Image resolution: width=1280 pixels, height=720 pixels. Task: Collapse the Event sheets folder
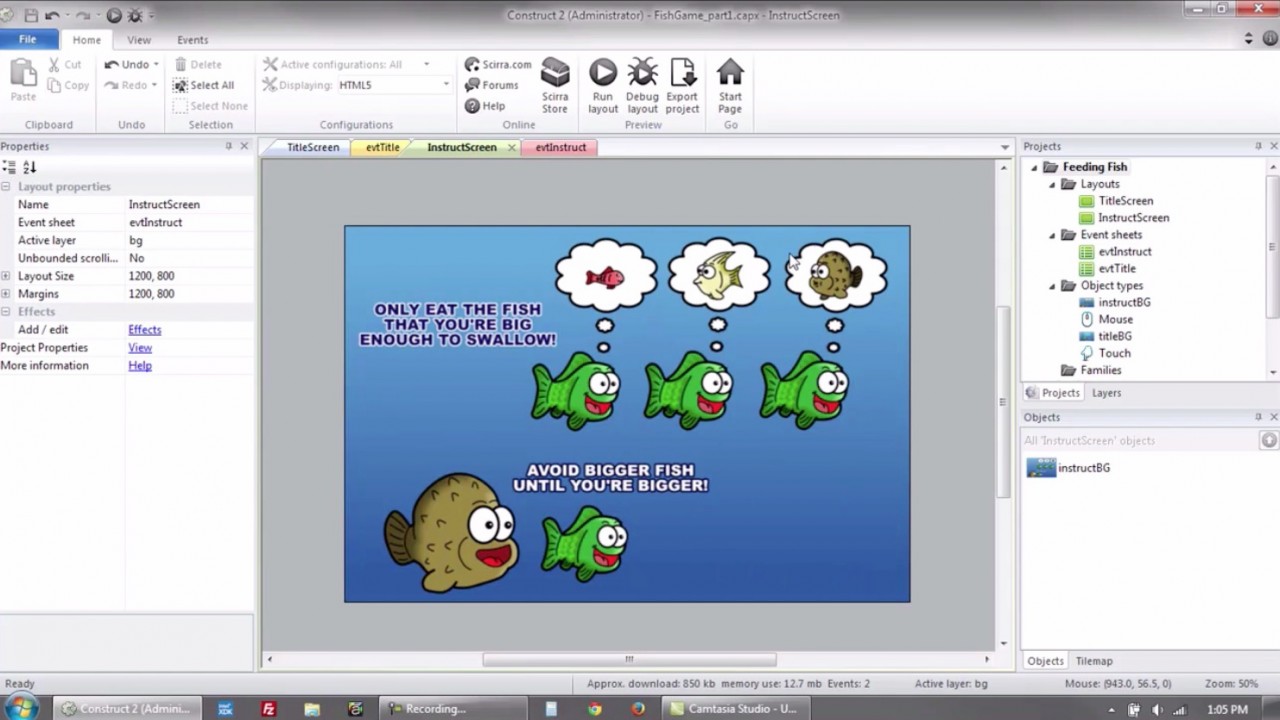tap(1052, 235)
